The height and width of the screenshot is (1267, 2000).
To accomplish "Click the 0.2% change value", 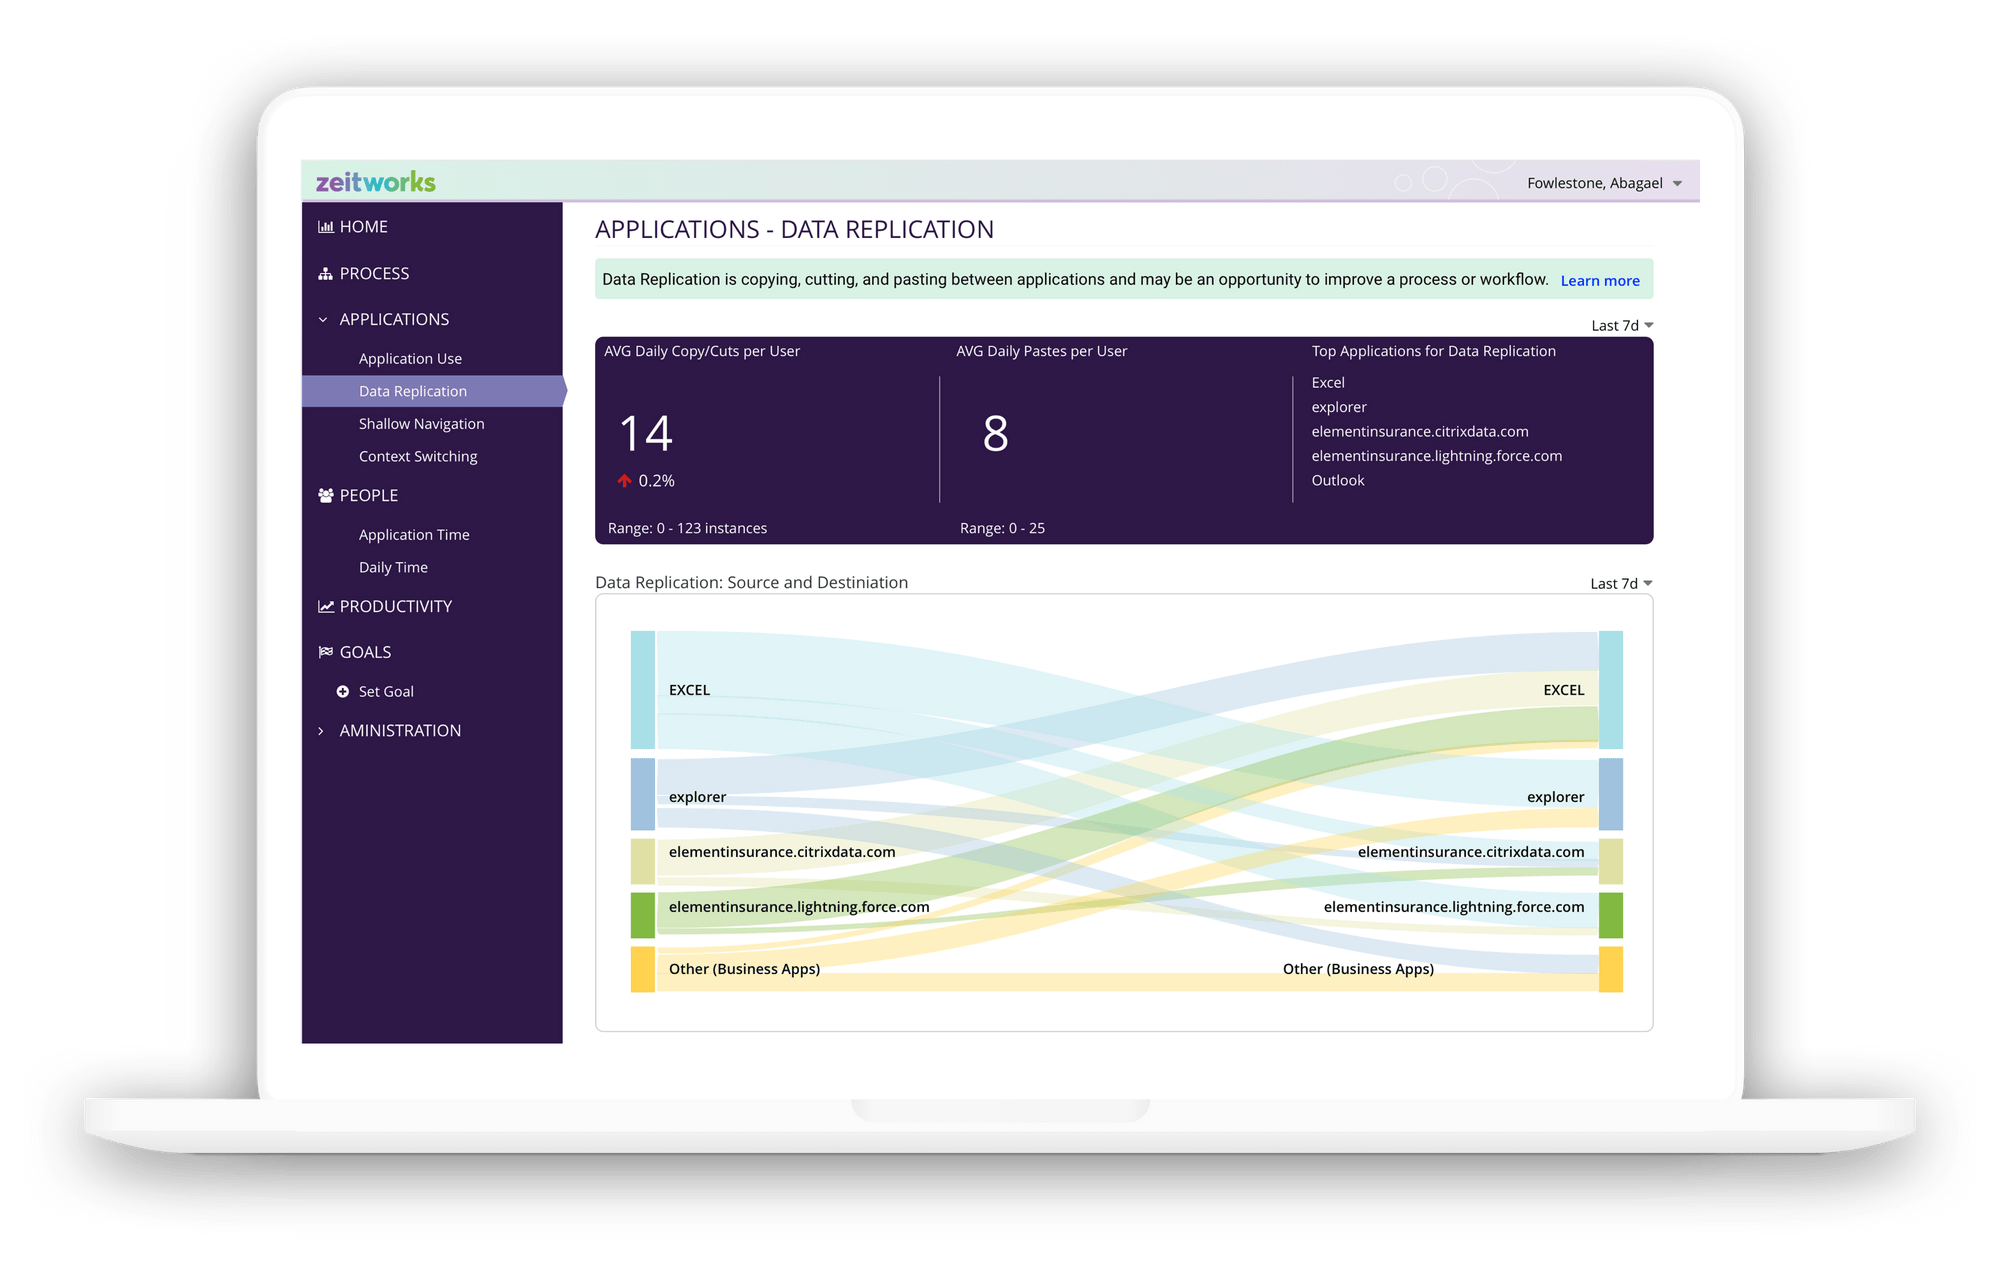I will [657, 481].
